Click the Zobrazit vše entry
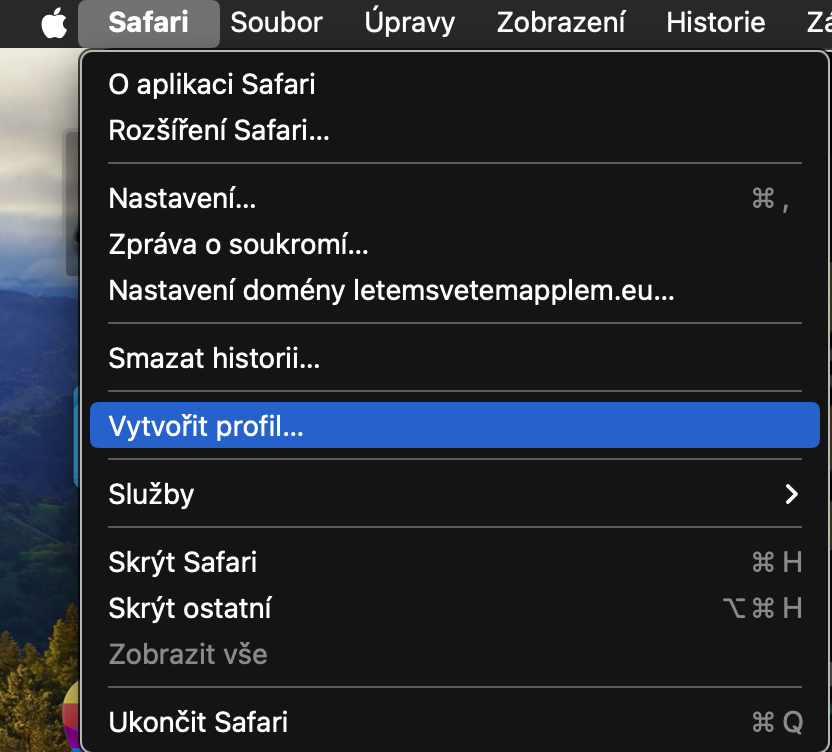Image resolution: width=832 pixels, height=752 pixels. (187, 654)
